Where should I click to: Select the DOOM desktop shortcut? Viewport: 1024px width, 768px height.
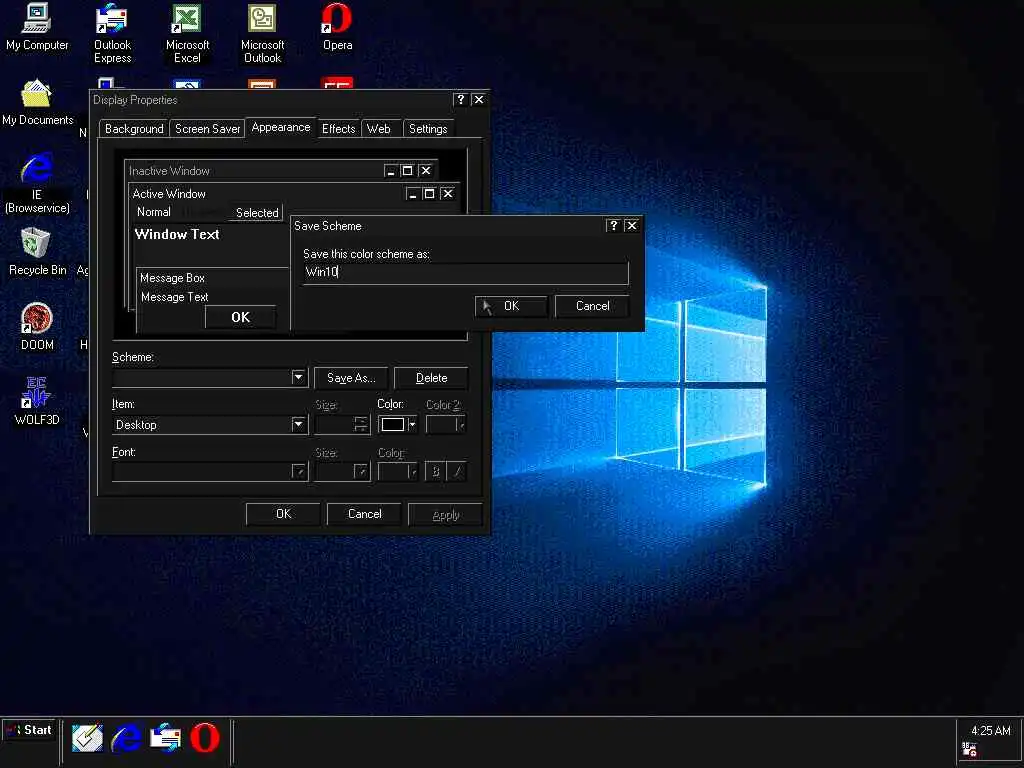pyautogui.click(x=37, y=327)
